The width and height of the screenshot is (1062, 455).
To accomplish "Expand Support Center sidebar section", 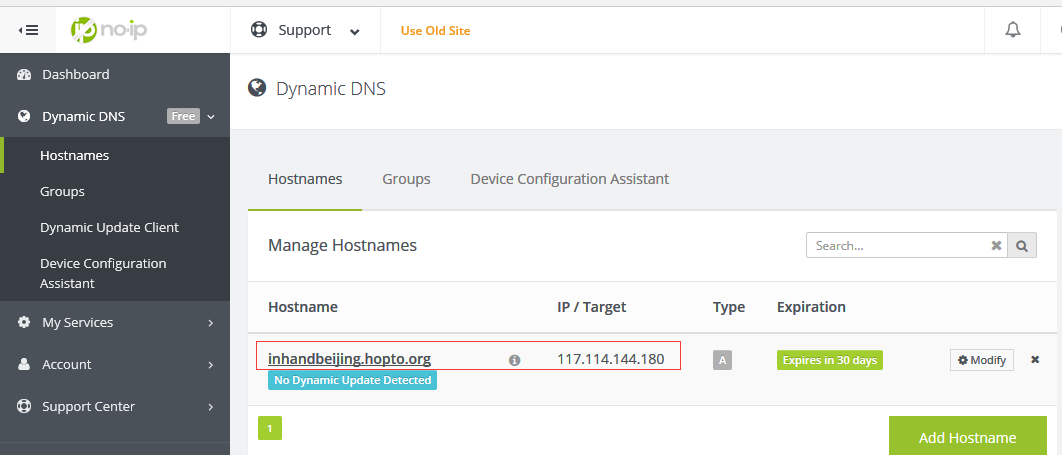I will [115, 406].
